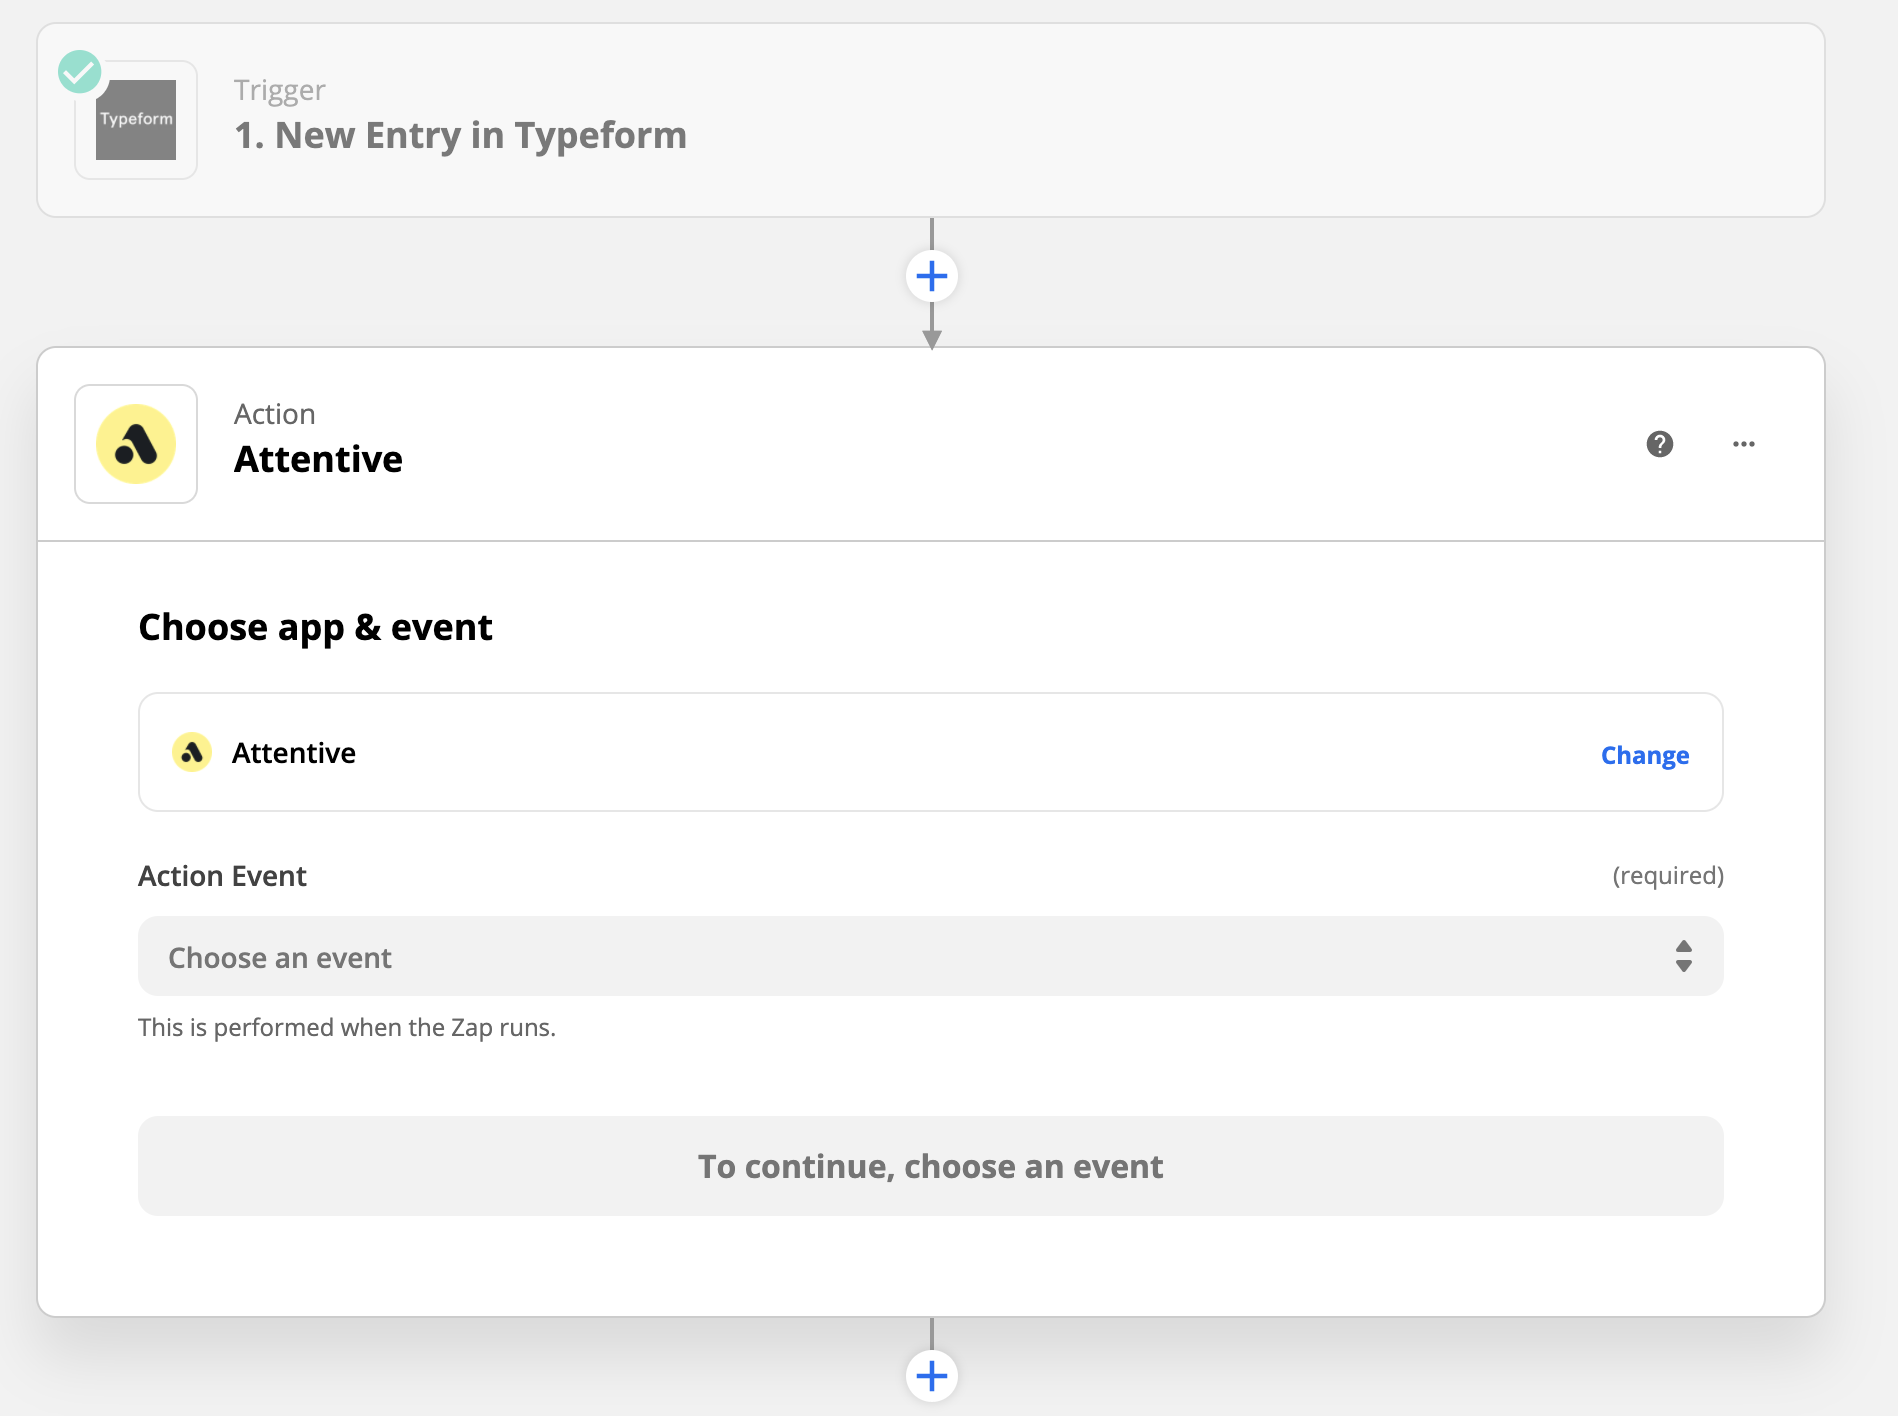Open the '1. New Entry in Typeform' trigger step
Image resolution: width=1898 pixels, height=1416 pixels.
(x=931, y=120)
